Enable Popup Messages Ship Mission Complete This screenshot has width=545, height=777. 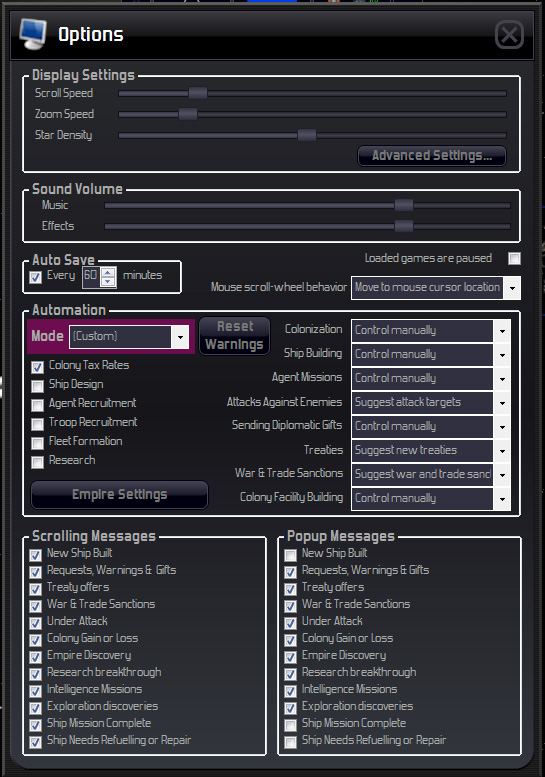click(x=290, y=725)
